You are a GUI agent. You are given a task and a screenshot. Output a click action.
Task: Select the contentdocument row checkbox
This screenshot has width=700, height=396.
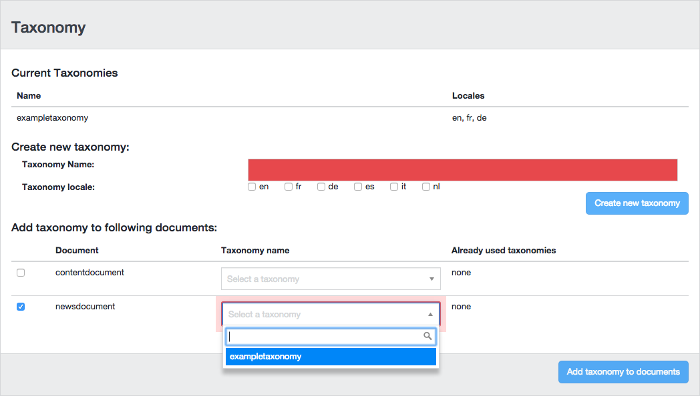pos(21,273)
